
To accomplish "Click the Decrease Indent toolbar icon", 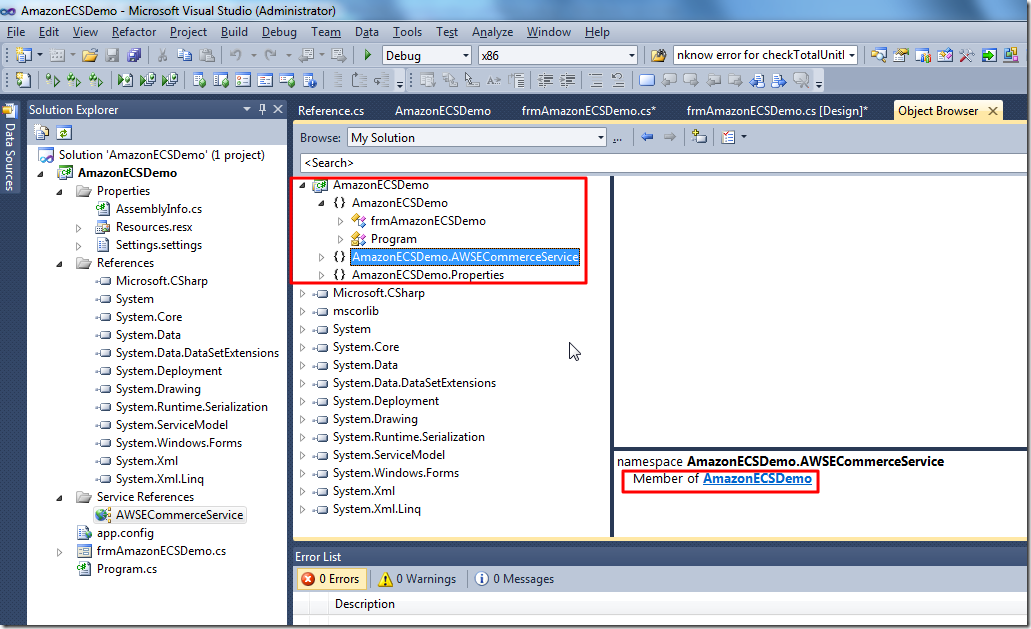I will [x=546, y=80].
